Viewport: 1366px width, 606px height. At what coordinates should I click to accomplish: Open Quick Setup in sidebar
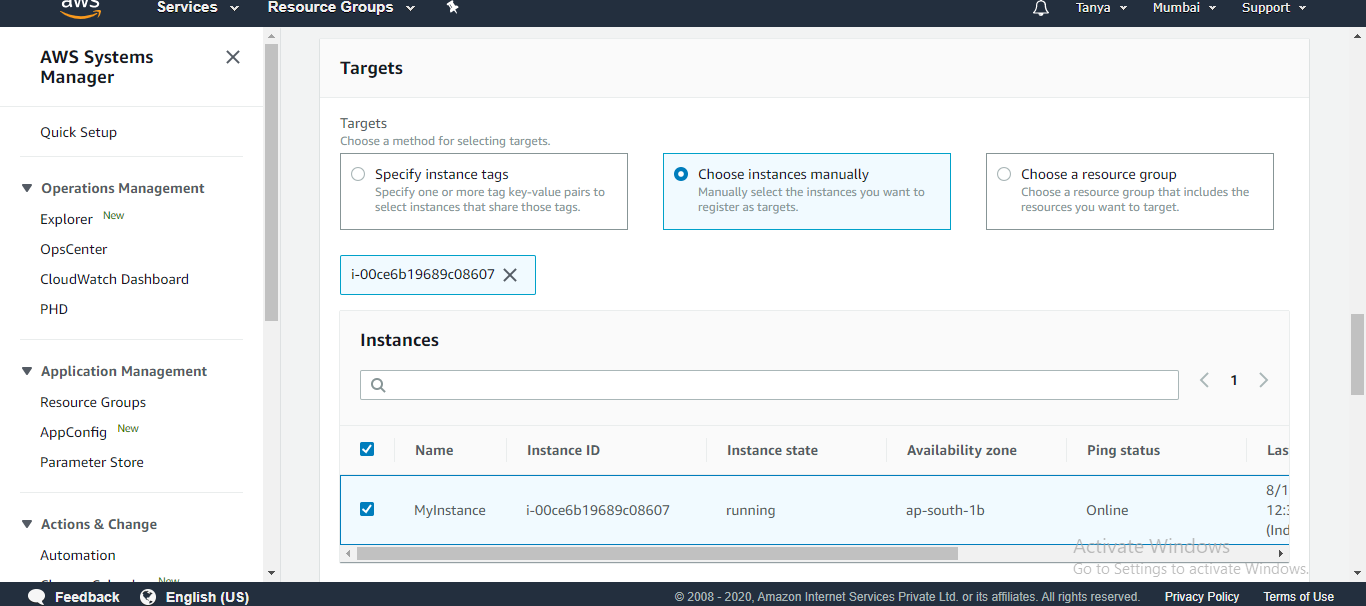point(78,132)
